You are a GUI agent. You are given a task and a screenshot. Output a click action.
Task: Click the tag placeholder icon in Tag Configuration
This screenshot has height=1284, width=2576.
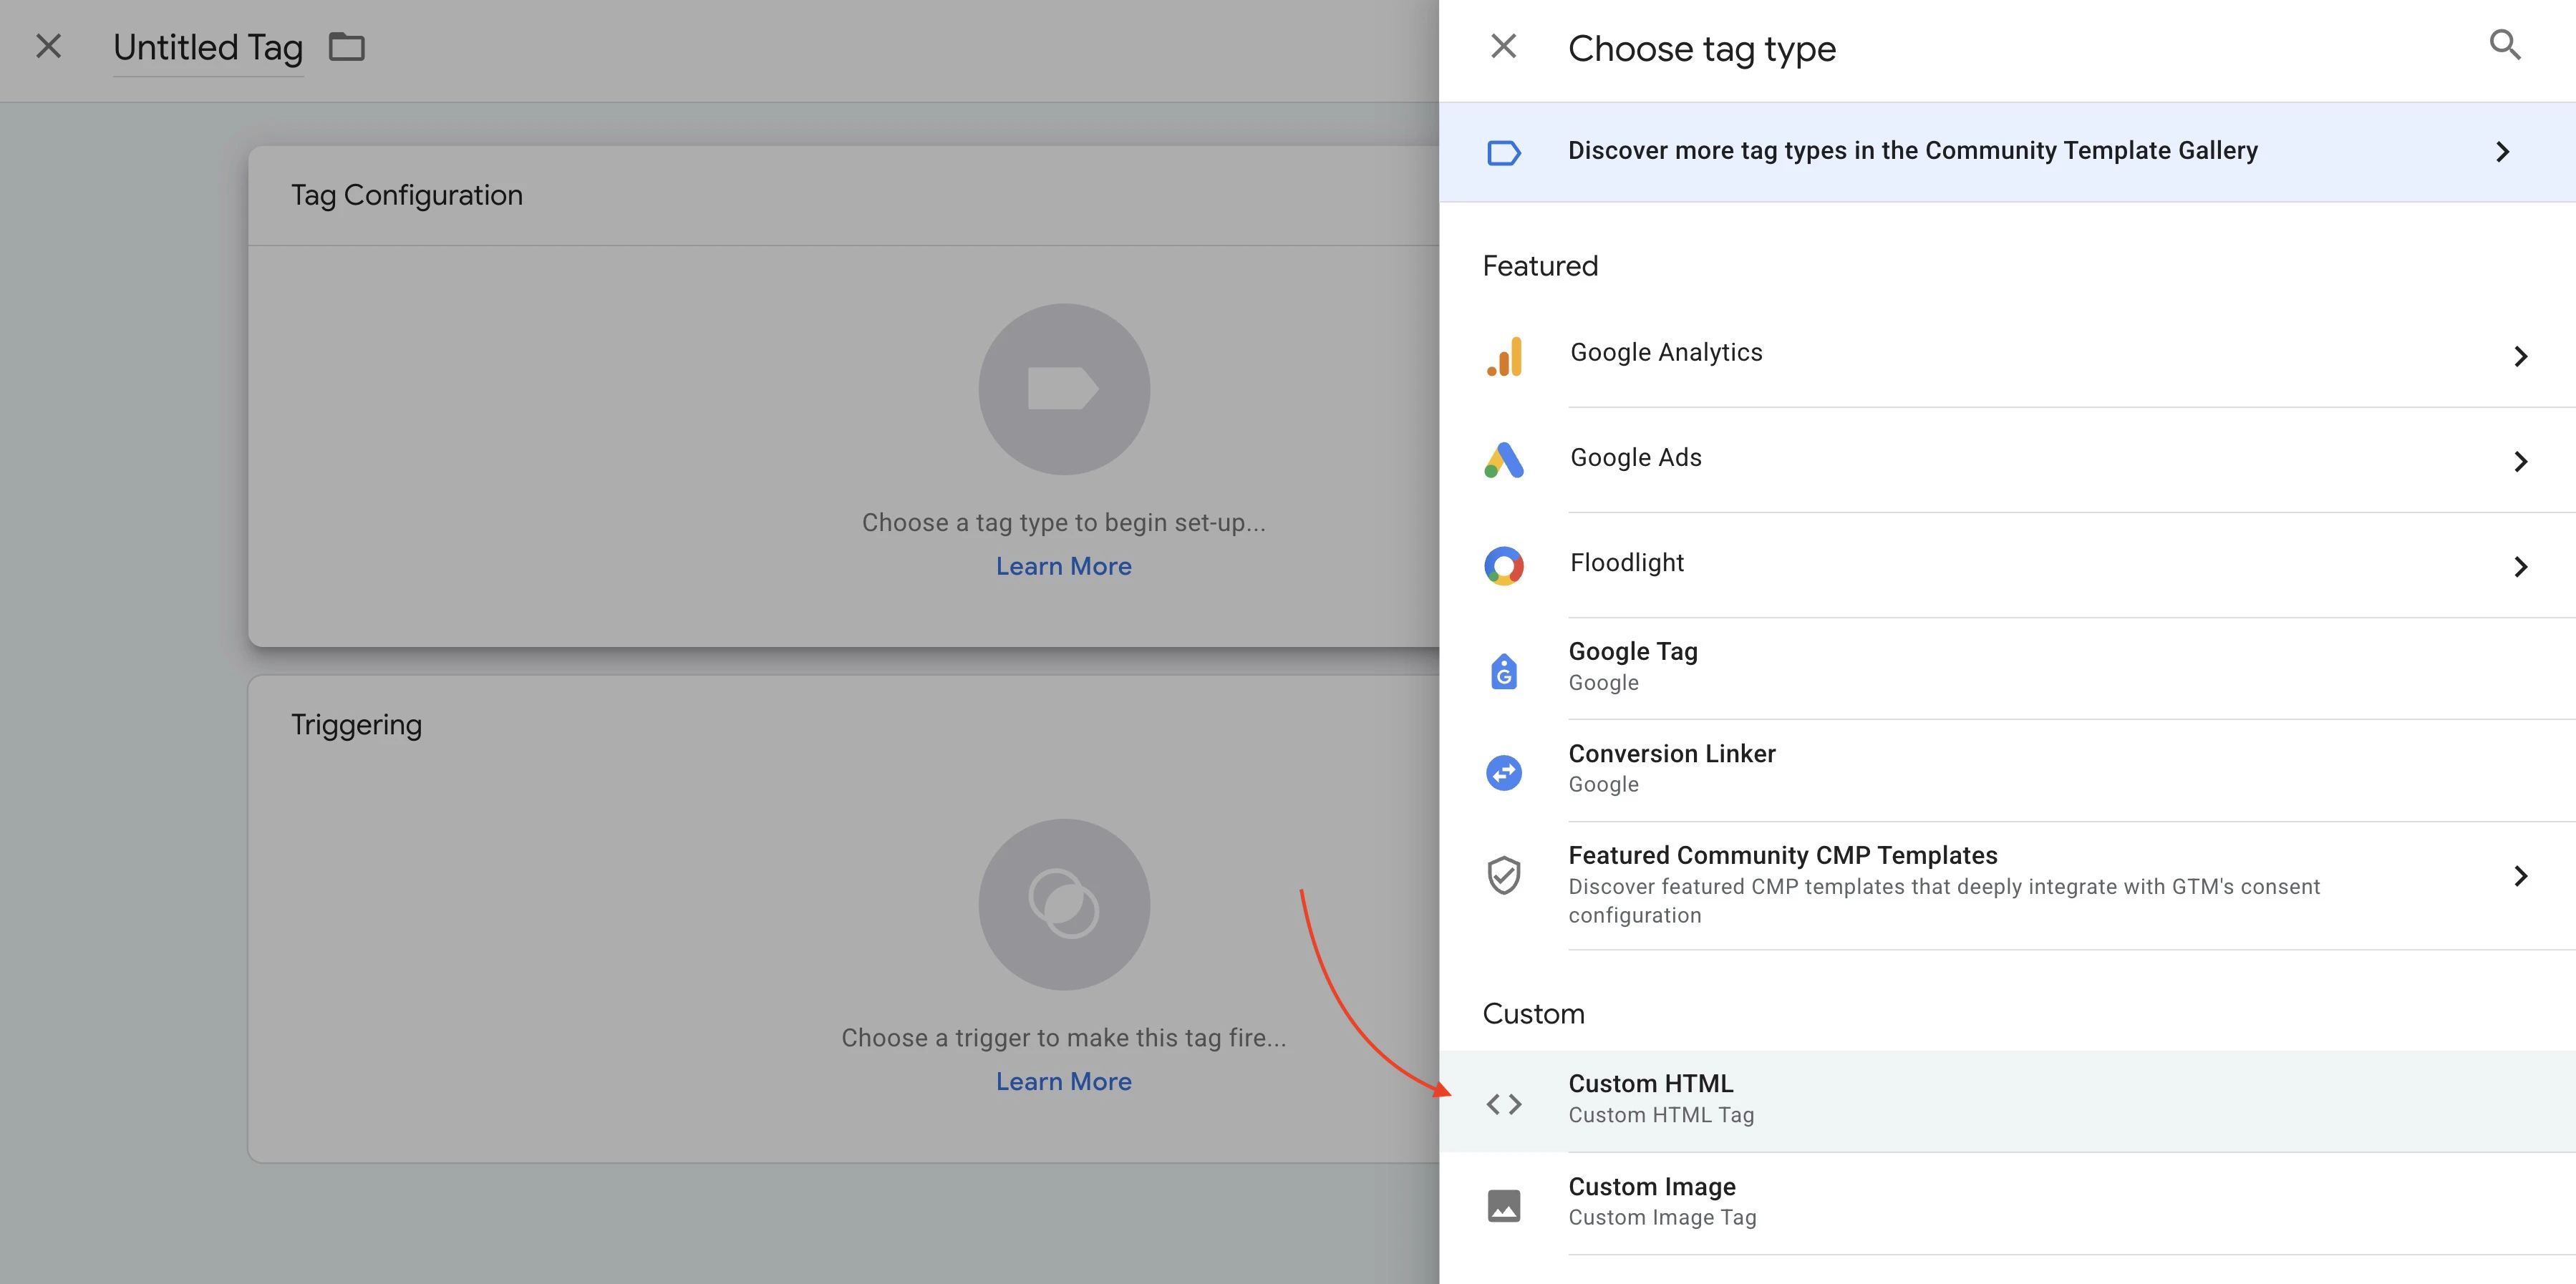pyautogui.click(x=1064, y=389)
